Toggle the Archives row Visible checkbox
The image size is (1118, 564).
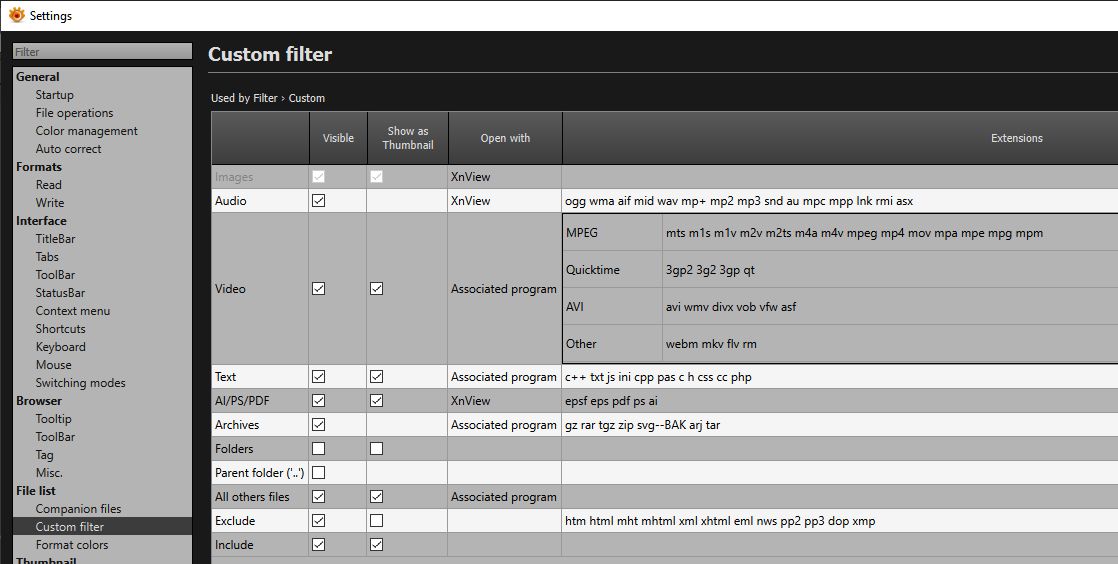coord(319,424)
